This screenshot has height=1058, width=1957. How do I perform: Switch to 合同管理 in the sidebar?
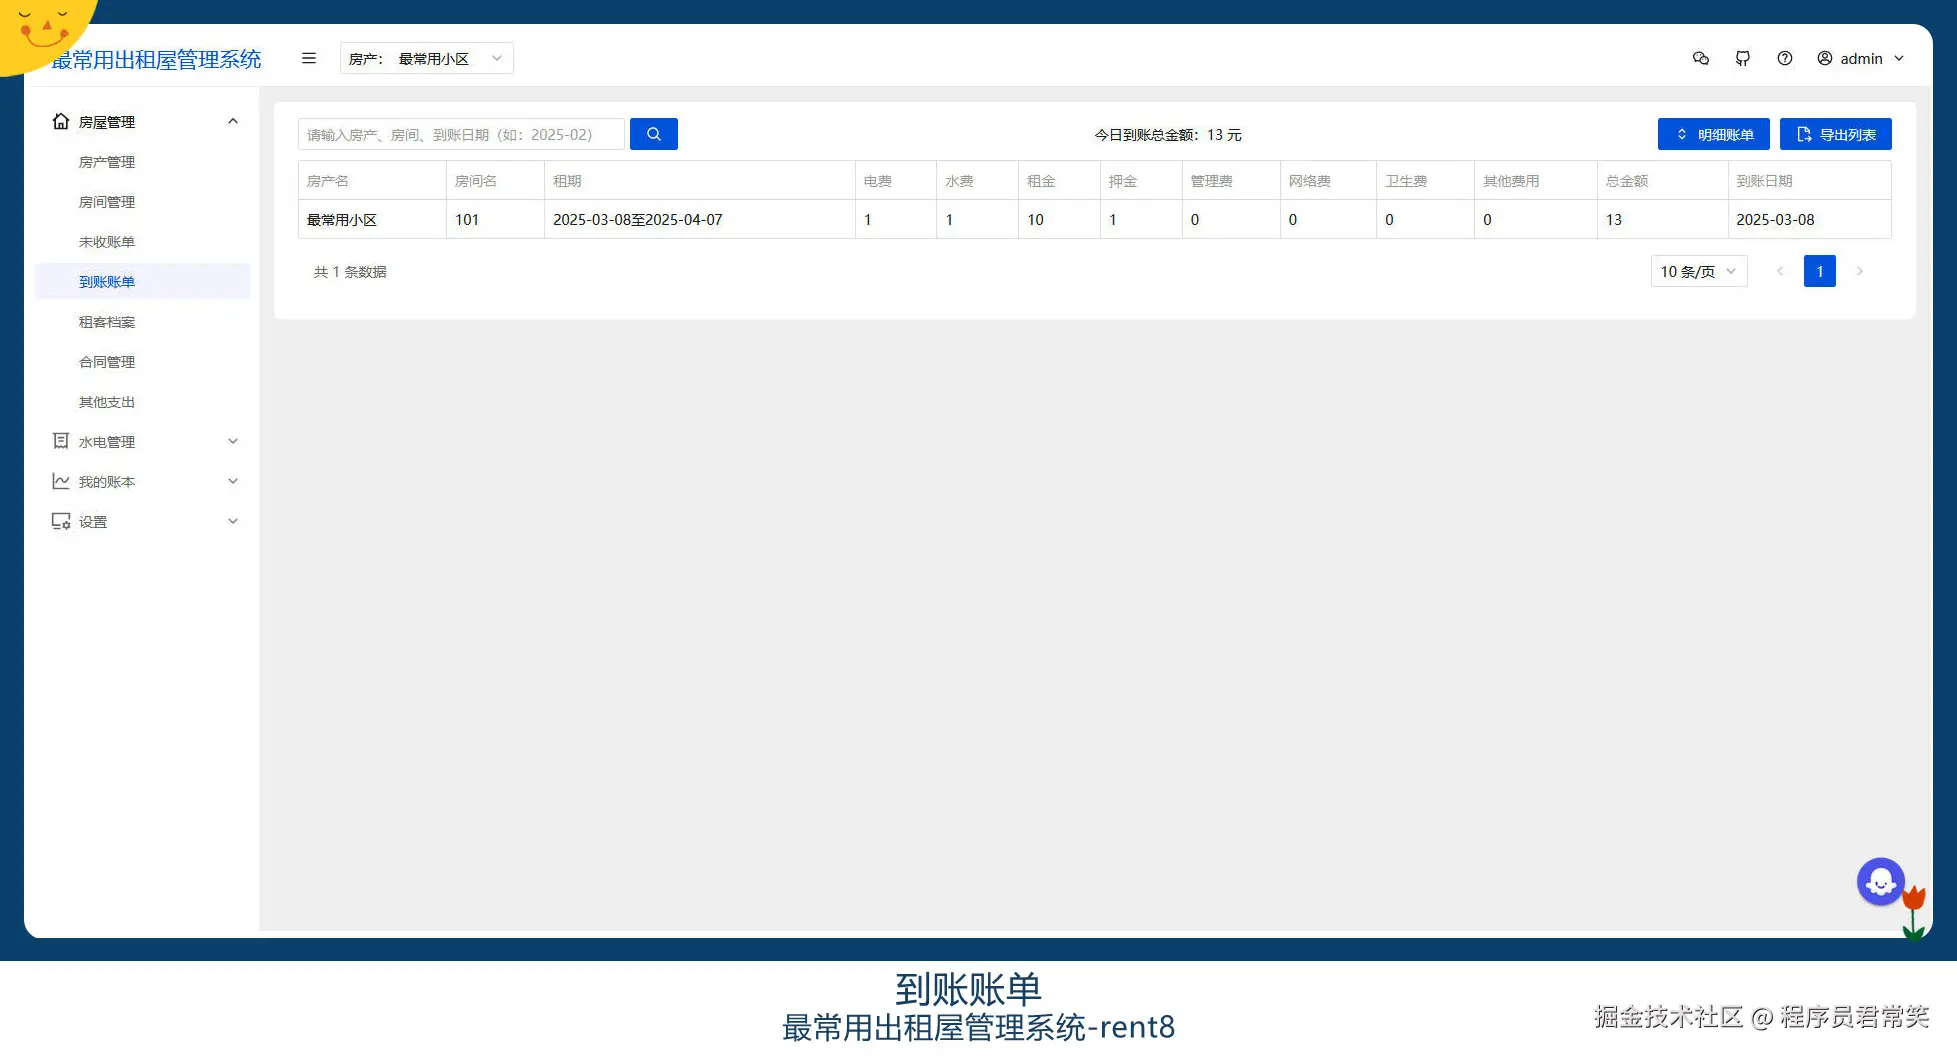(x=106, y=361)
